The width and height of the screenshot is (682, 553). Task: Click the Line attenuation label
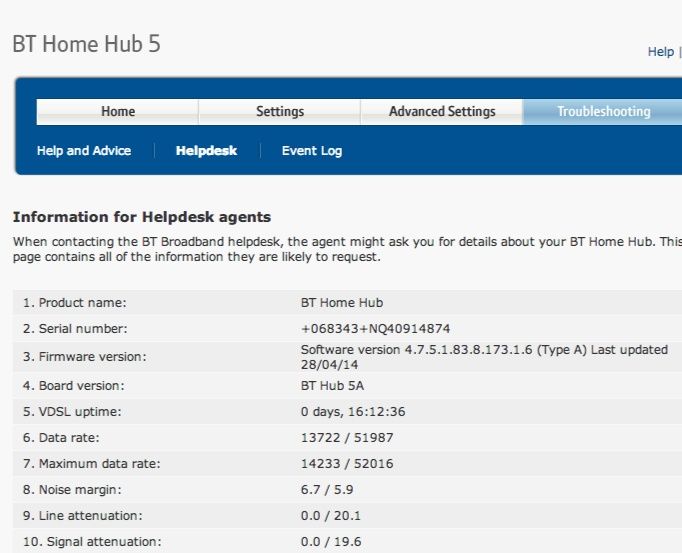(83, 516)
